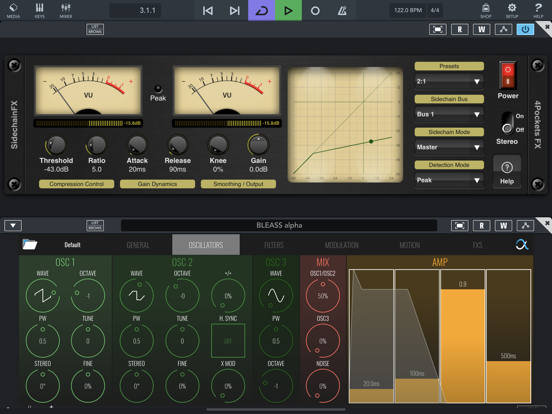Switch to the FILTERS tab
552x414 pixels.
(x=274, y=245)
